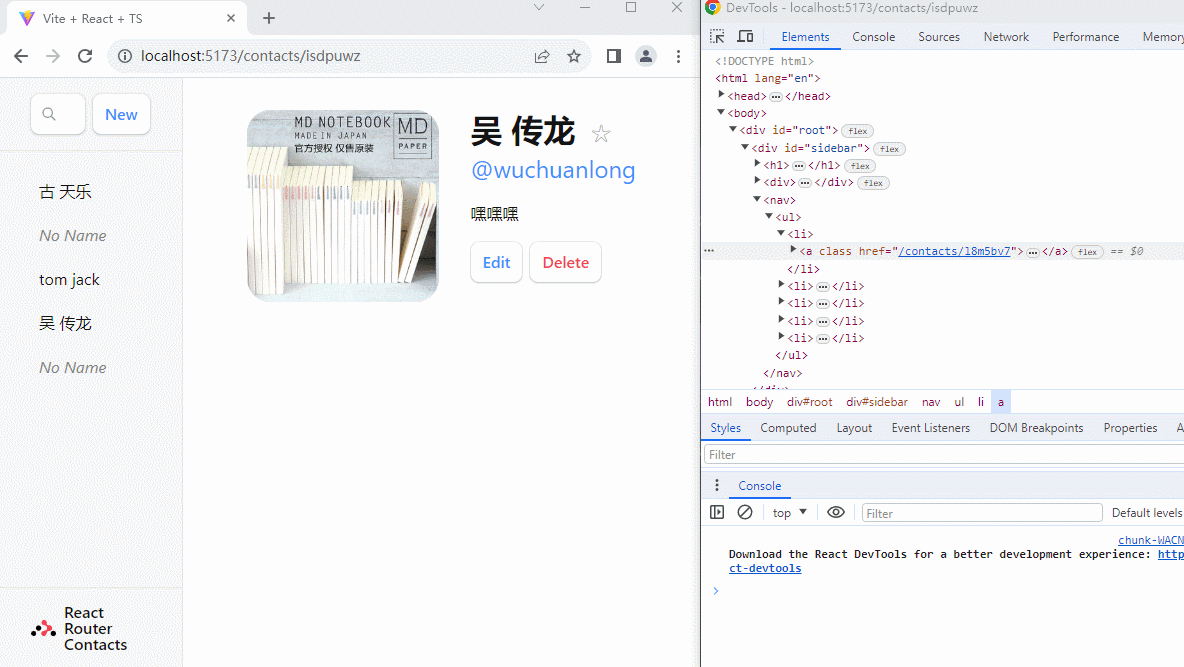The image size is (1184, 667).
Task: Bookmark this page with the star icon
Action: [574, 56]
